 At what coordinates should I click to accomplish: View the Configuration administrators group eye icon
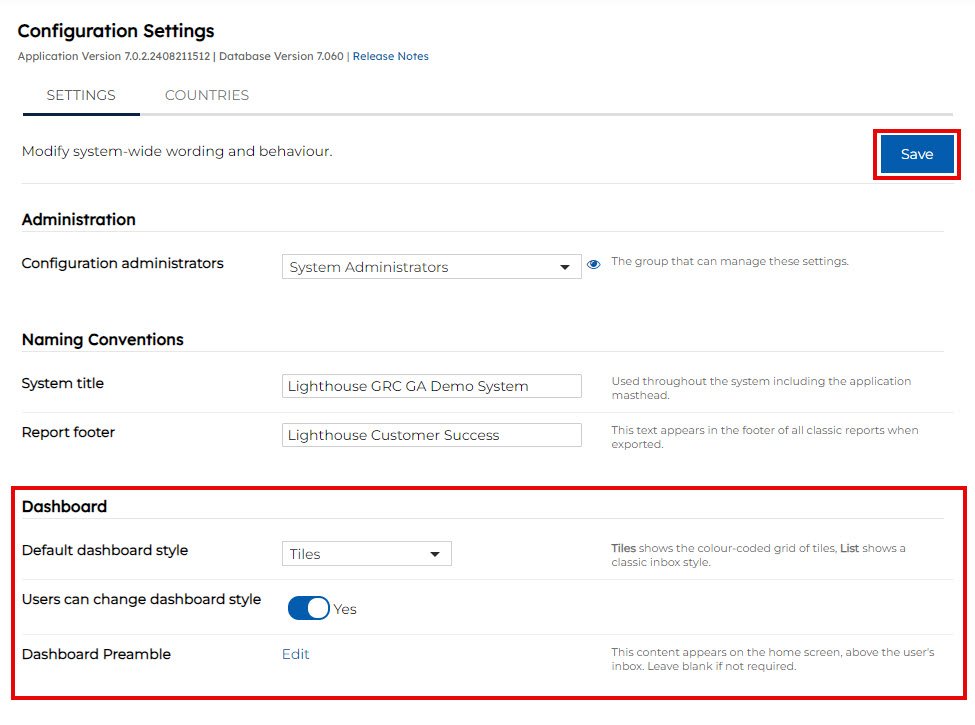pyautogui.click(x=593, y=265)
